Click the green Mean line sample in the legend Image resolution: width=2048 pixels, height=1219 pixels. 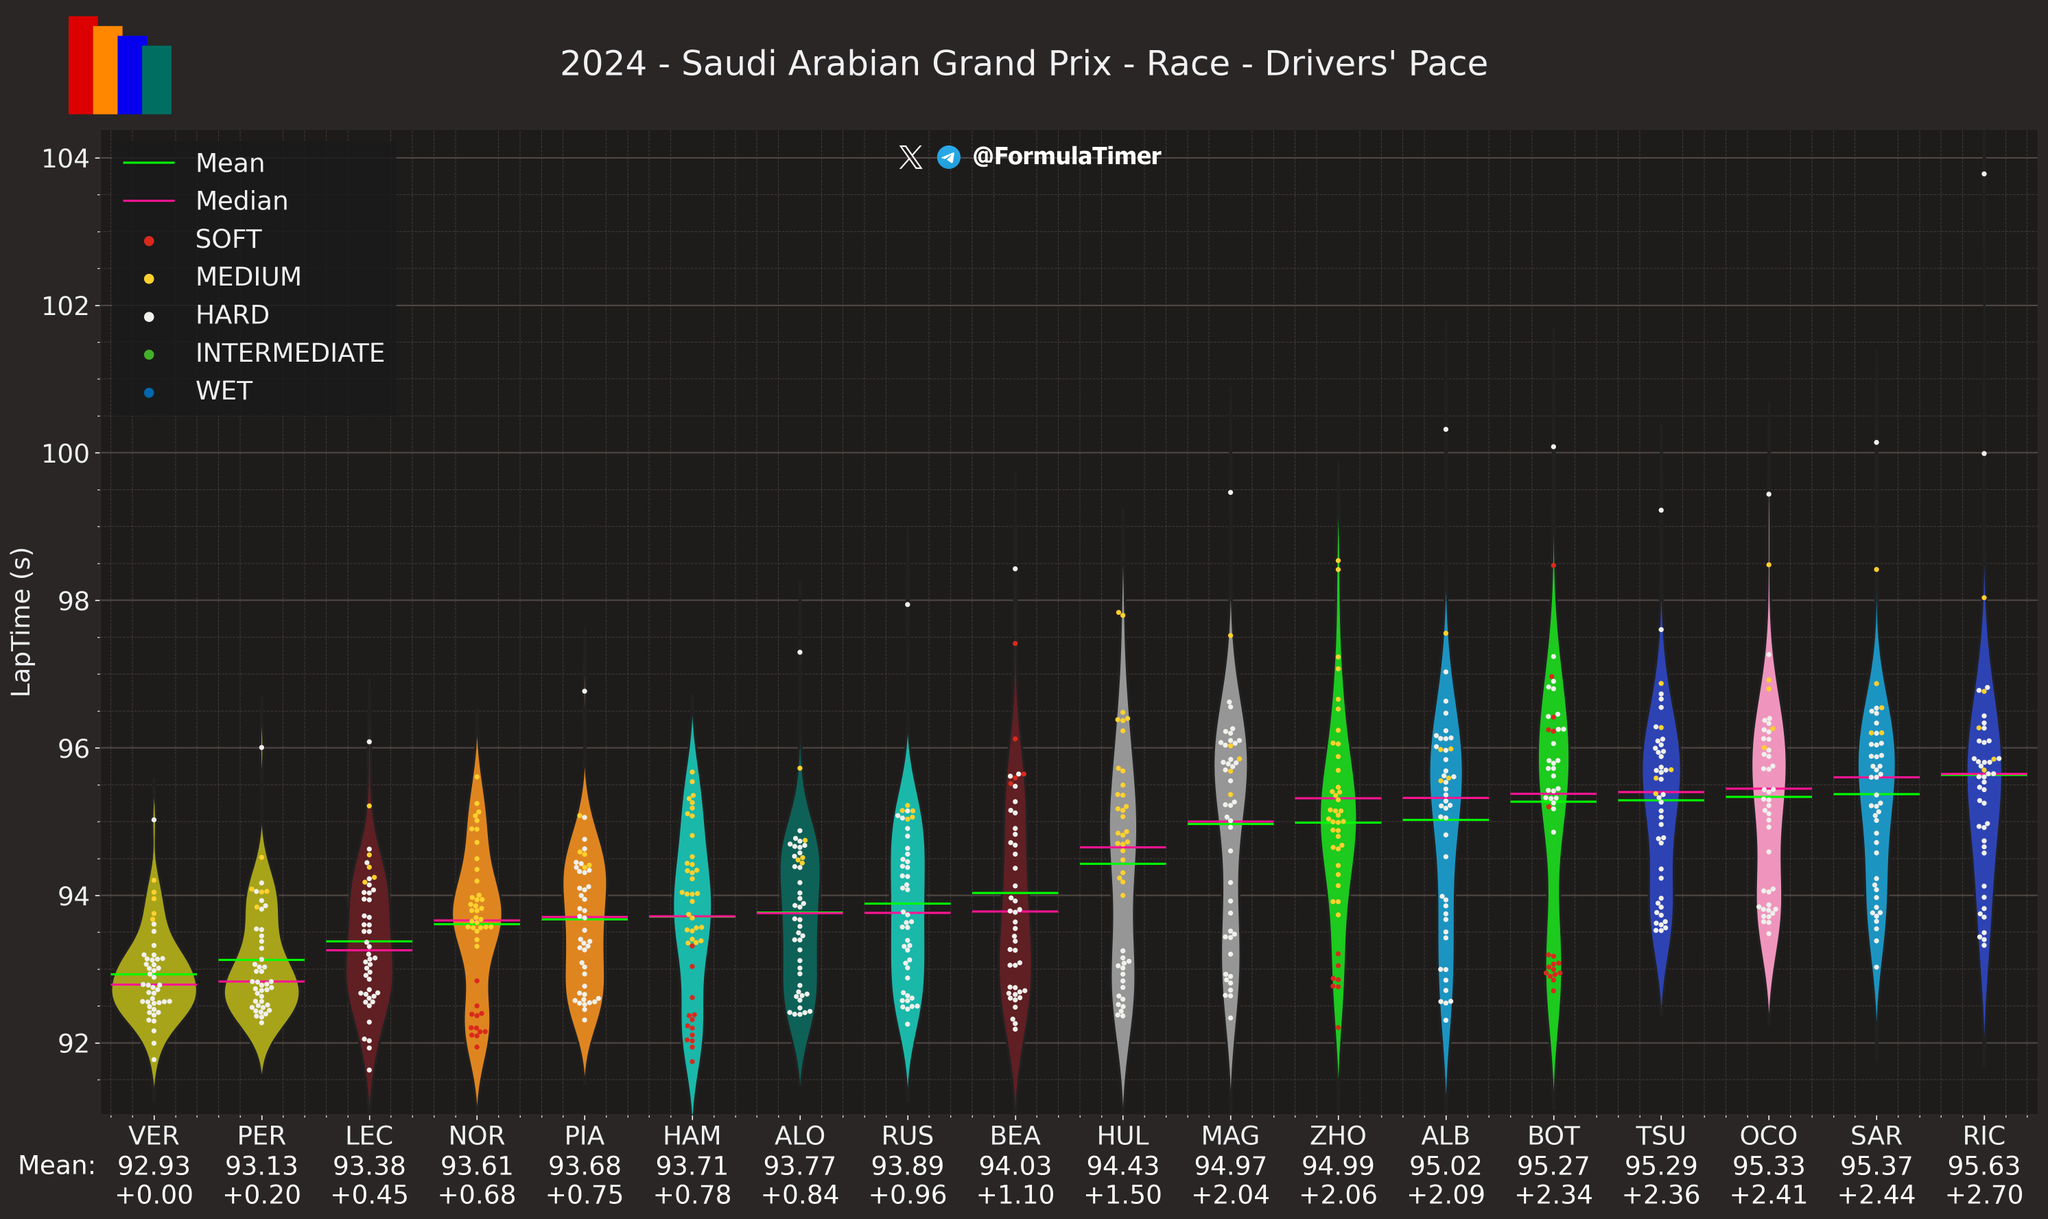[148, 163]
